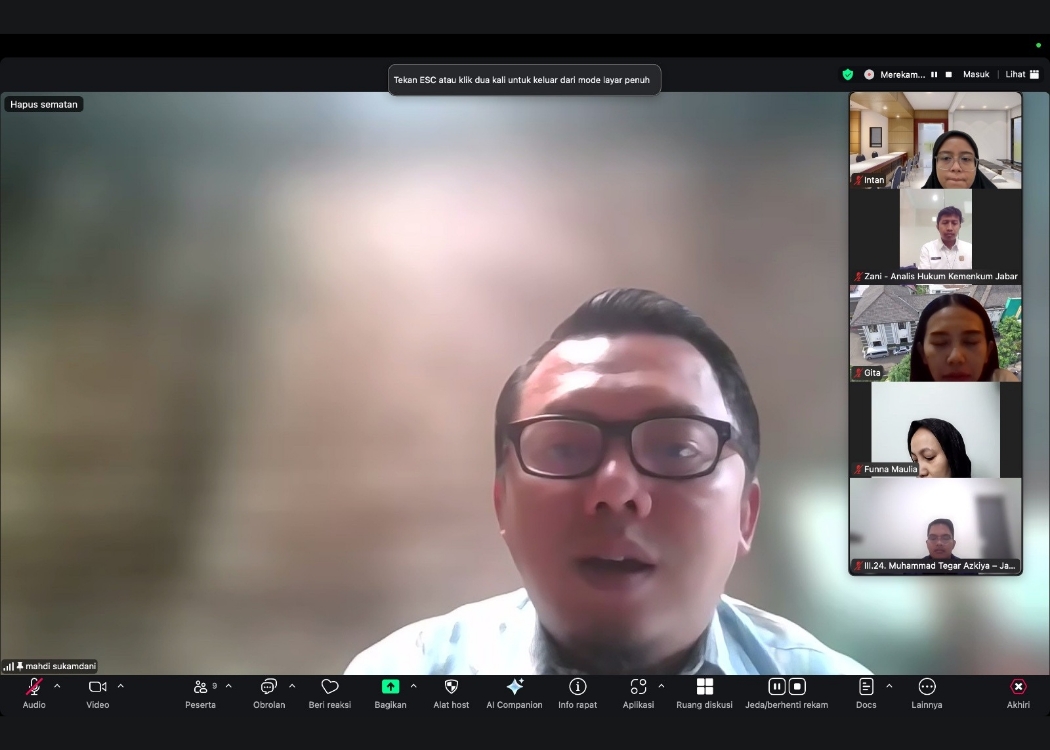Image resolution: width=1050 pixels, height=750 pixels.
Task: Pause recording in the bottom toolbar
Action: click(x=776, y=687)
